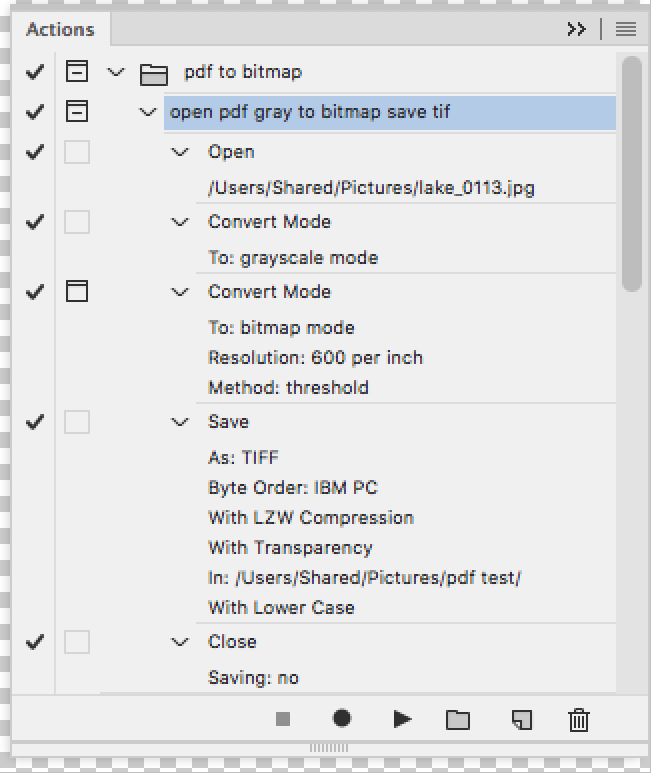Toggle the Close step checkmark
This screenshot has height=773, width=651.
tap(35, 642)
